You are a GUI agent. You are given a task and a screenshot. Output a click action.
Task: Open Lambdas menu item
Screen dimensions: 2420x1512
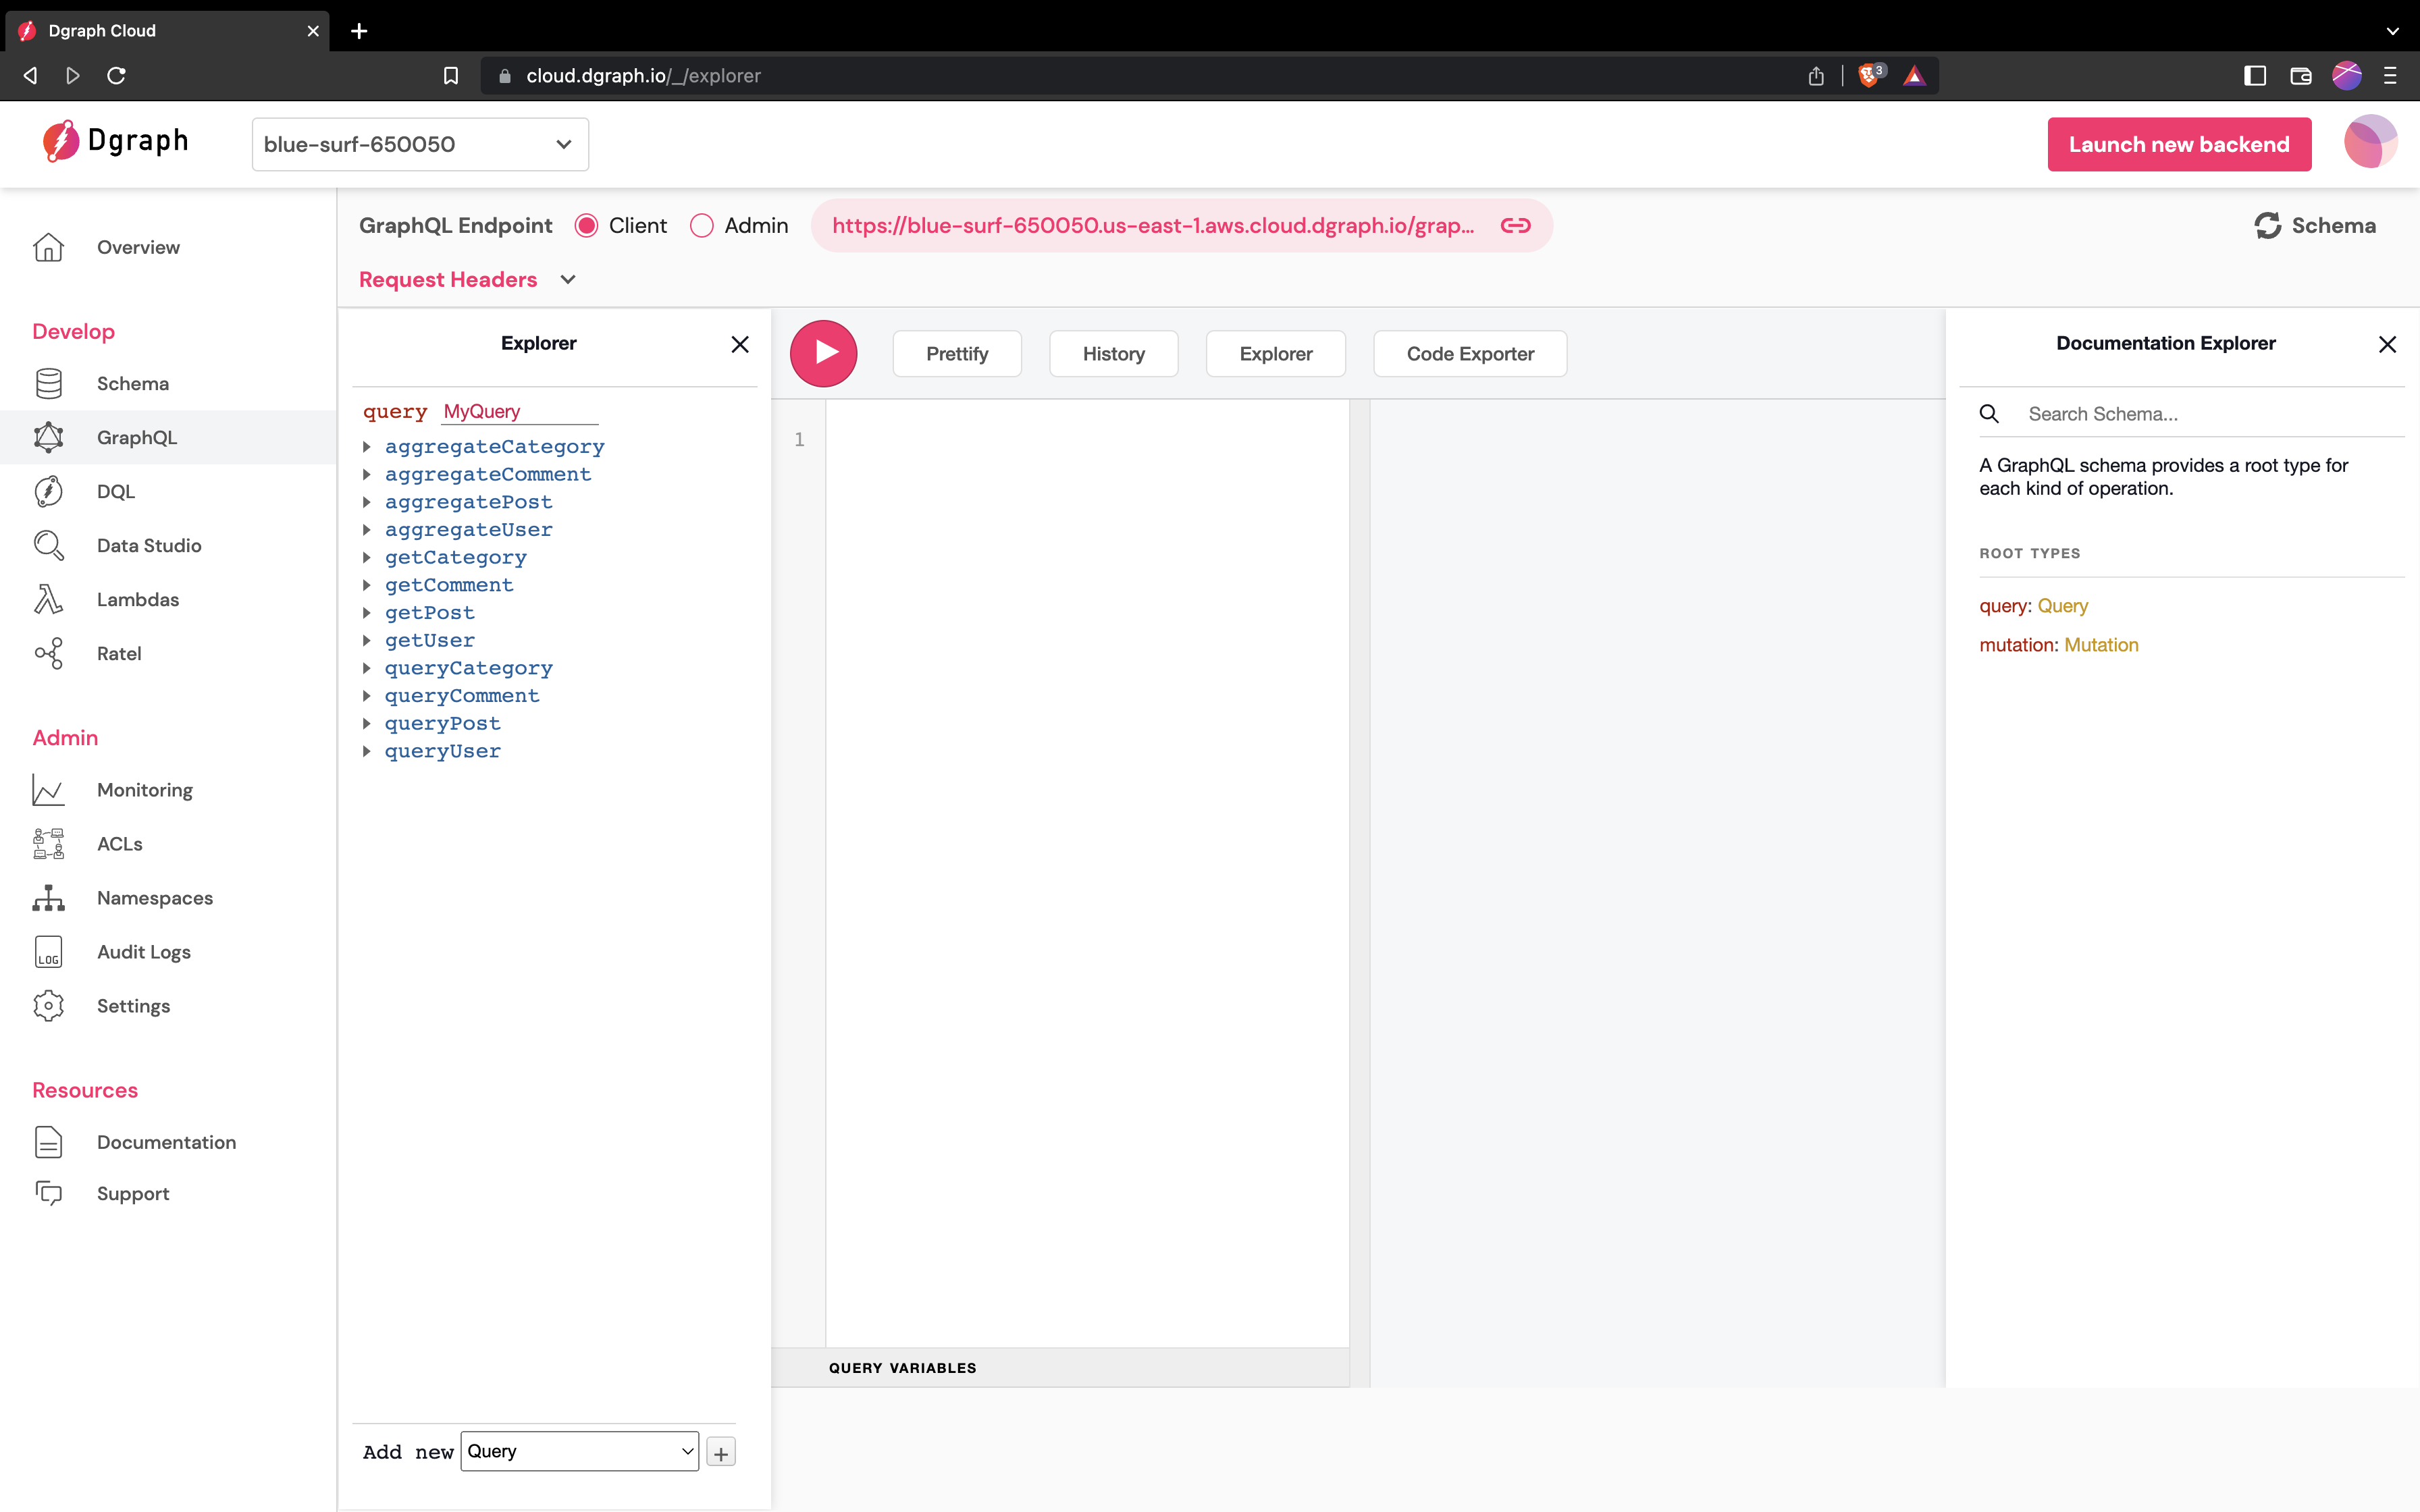(x=138, y=599)
